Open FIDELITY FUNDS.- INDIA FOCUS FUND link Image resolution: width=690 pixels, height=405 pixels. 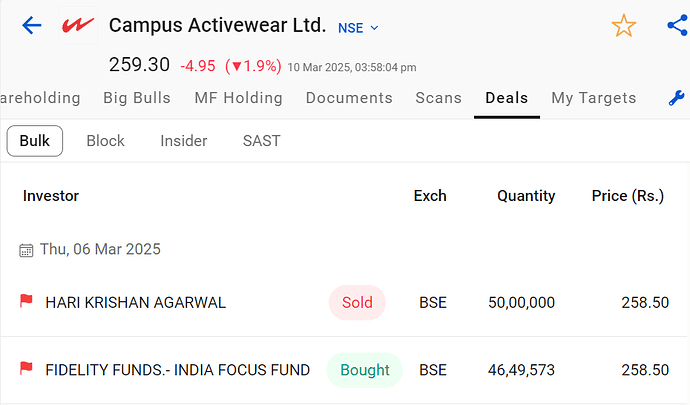tap(178, 370)
